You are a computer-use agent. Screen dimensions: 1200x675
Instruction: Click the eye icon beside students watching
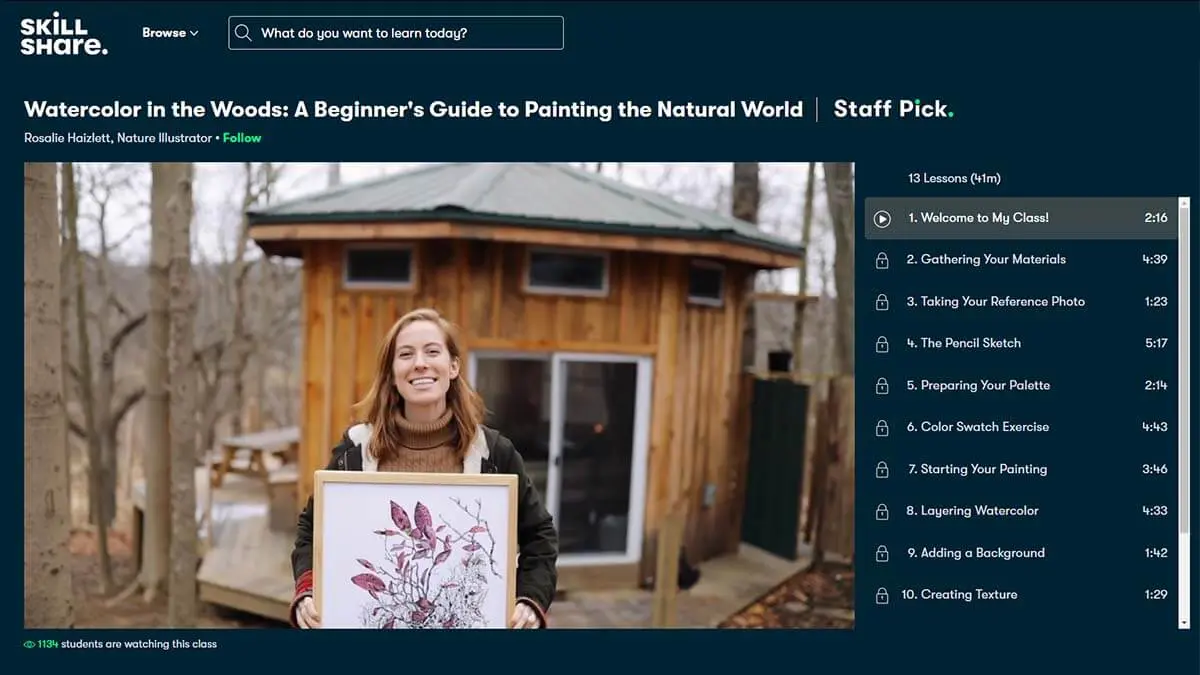click(x=29, y=645)
